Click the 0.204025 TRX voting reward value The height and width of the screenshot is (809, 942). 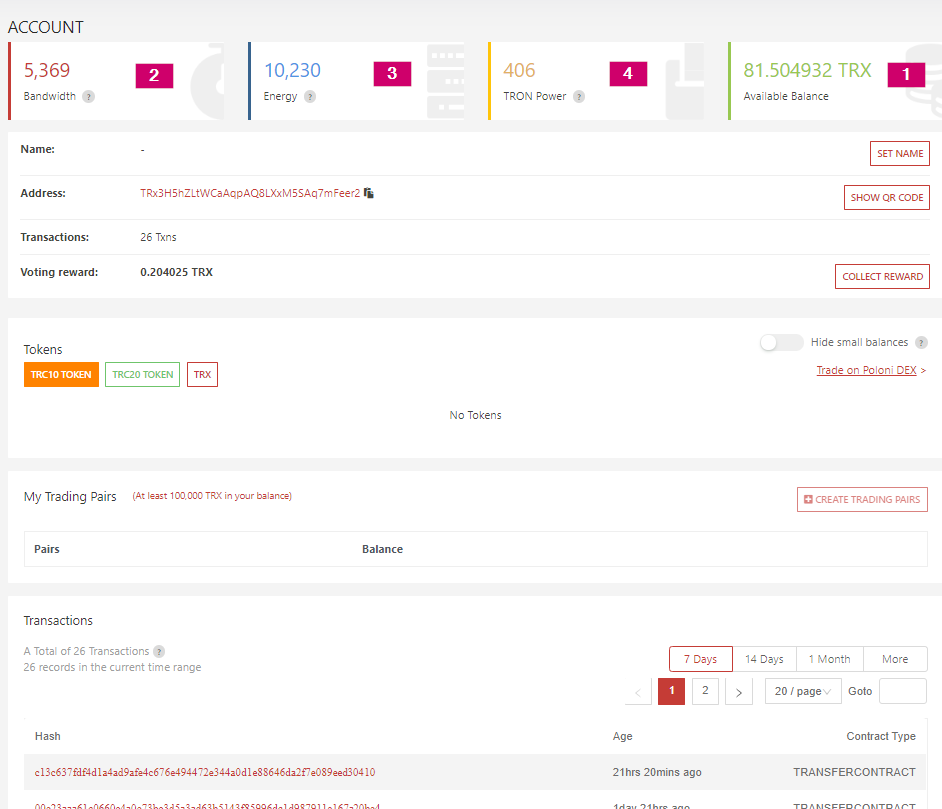tap(177, 272)
